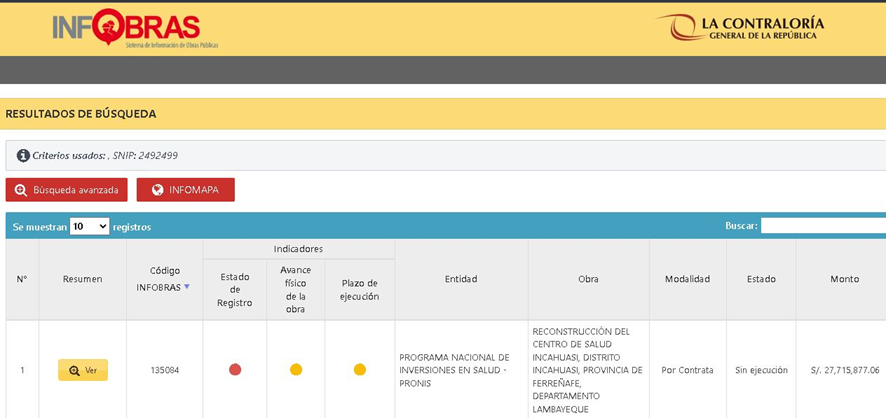Click the magnifier icon in Búsqueda avanzada
This screenshot has width=886, height=418.
click(21, 190)
